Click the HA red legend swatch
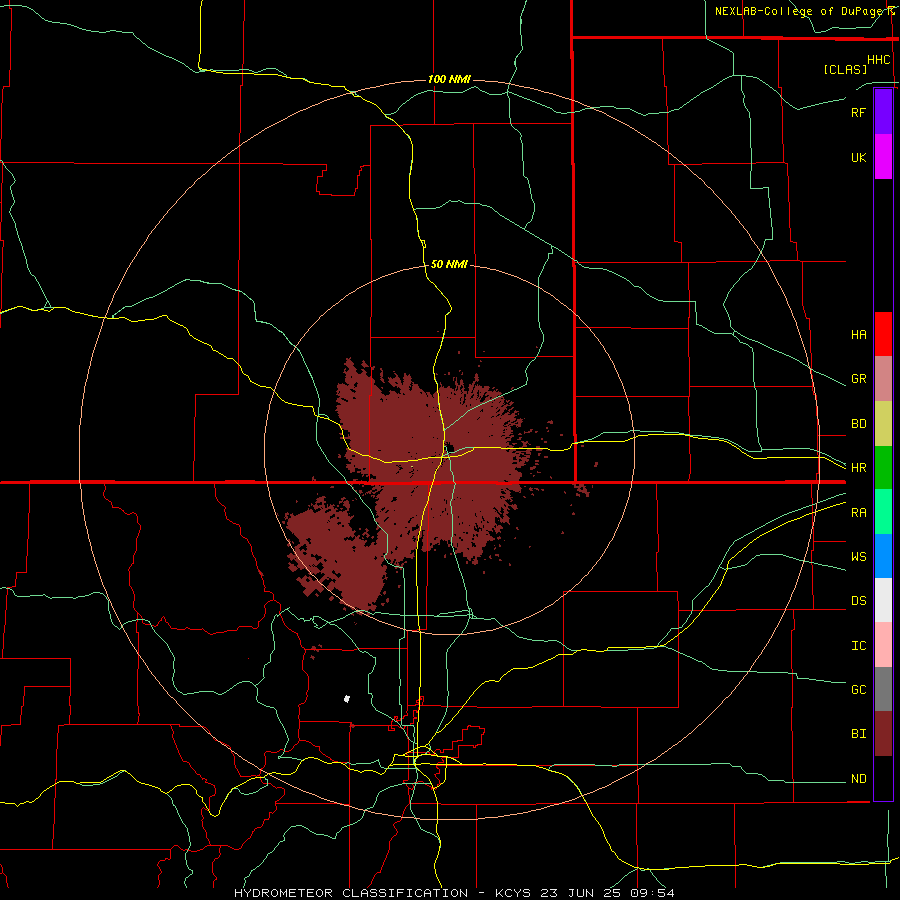Screen dimensions: 900x900 [x=883, y=334]
